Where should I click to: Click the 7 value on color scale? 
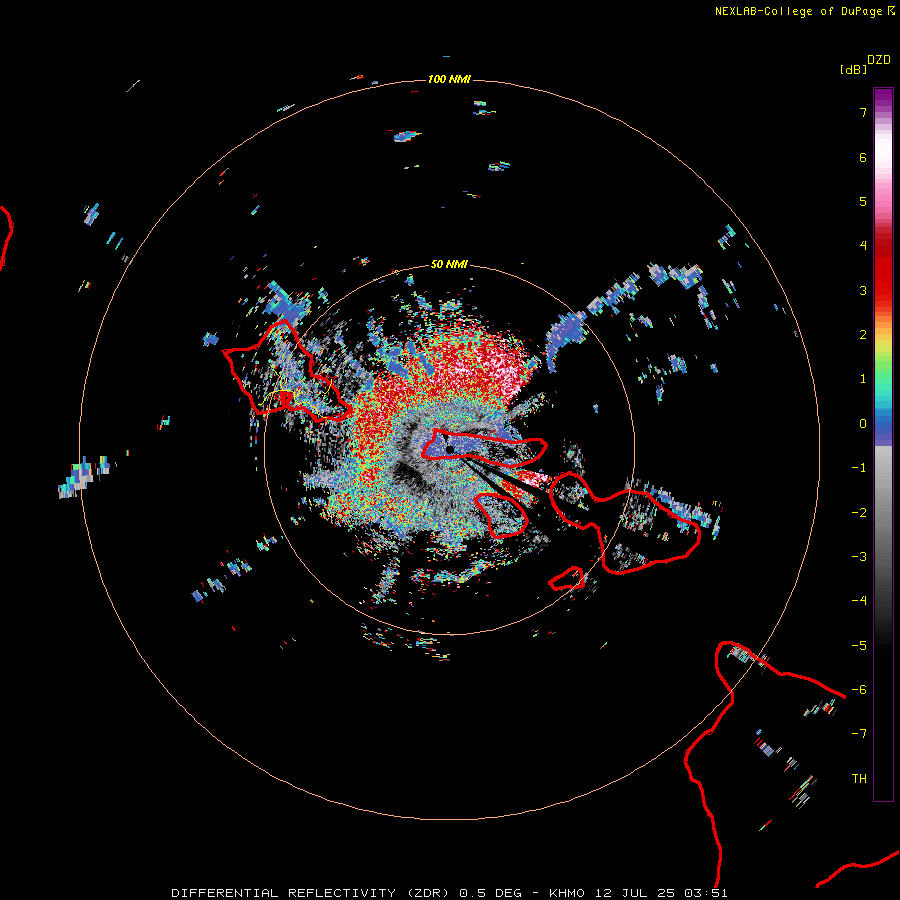(x=863, y=112)
